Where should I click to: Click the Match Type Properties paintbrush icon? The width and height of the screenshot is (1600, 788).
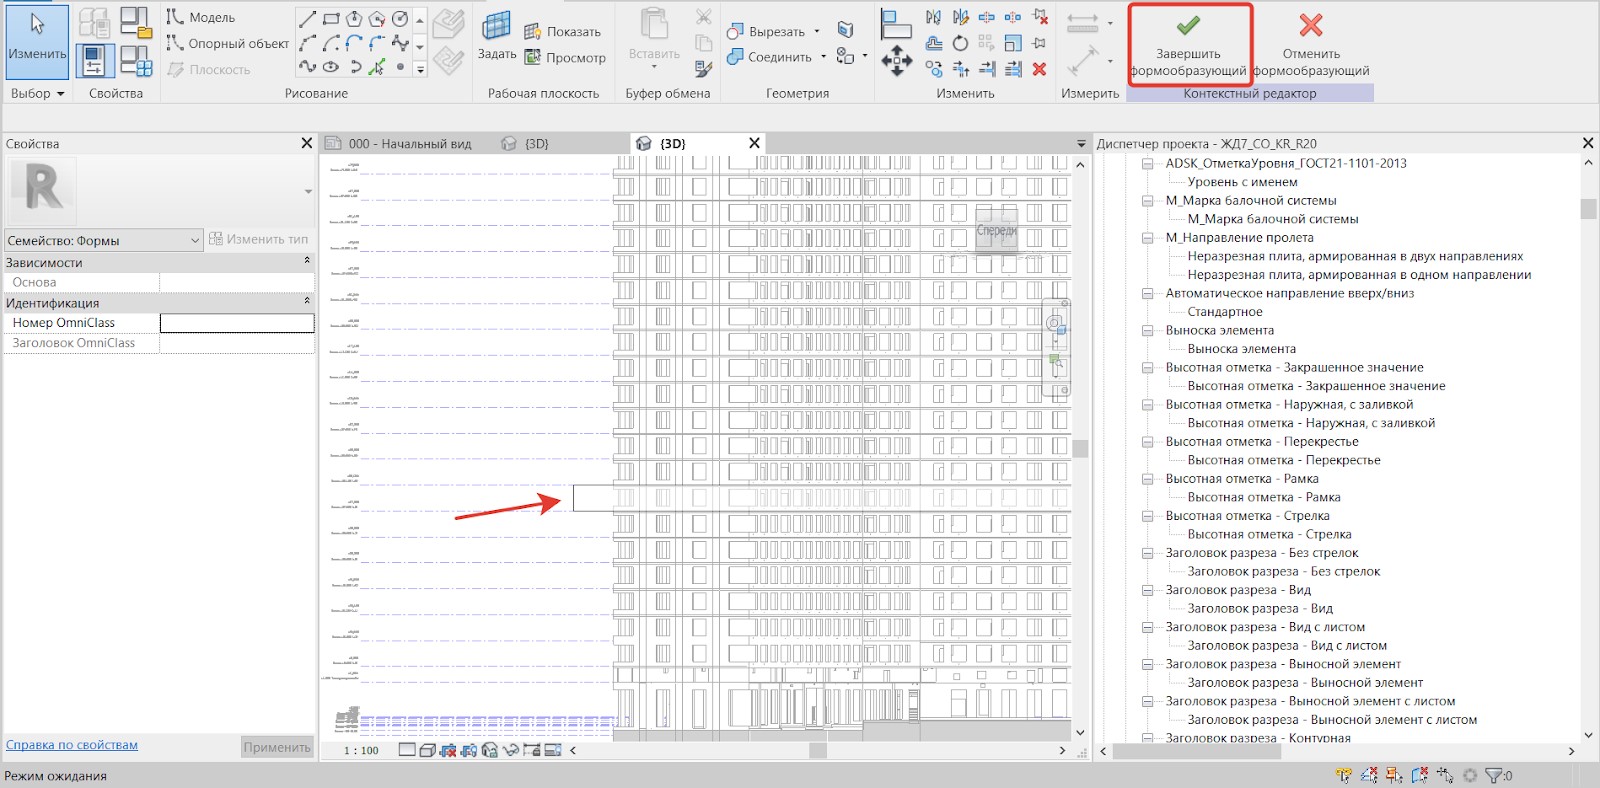pyautogui.click(x=704, y=68)
